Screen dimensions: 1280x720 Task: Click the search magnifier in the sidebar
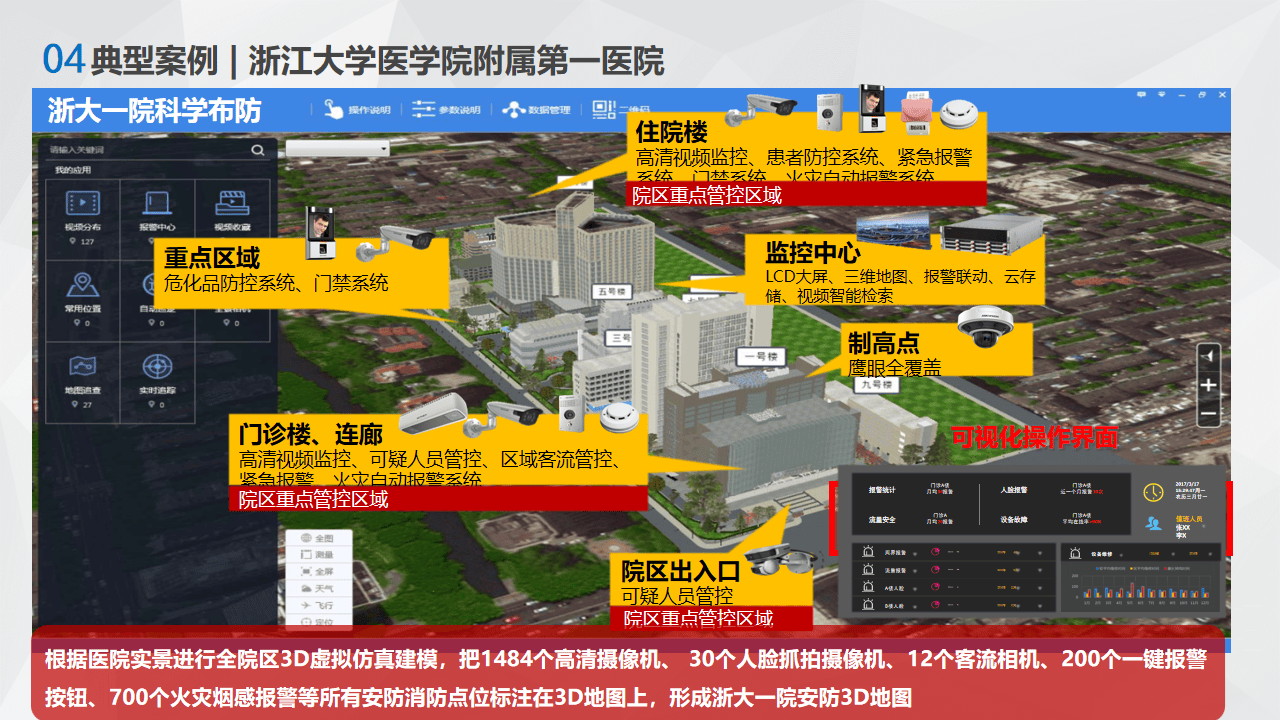[258, 150]
